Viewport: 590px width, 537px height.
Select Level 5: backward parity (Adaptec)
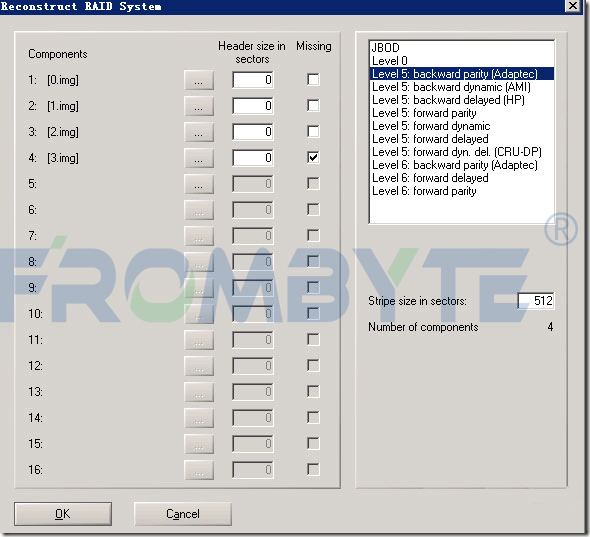point(461,74)
